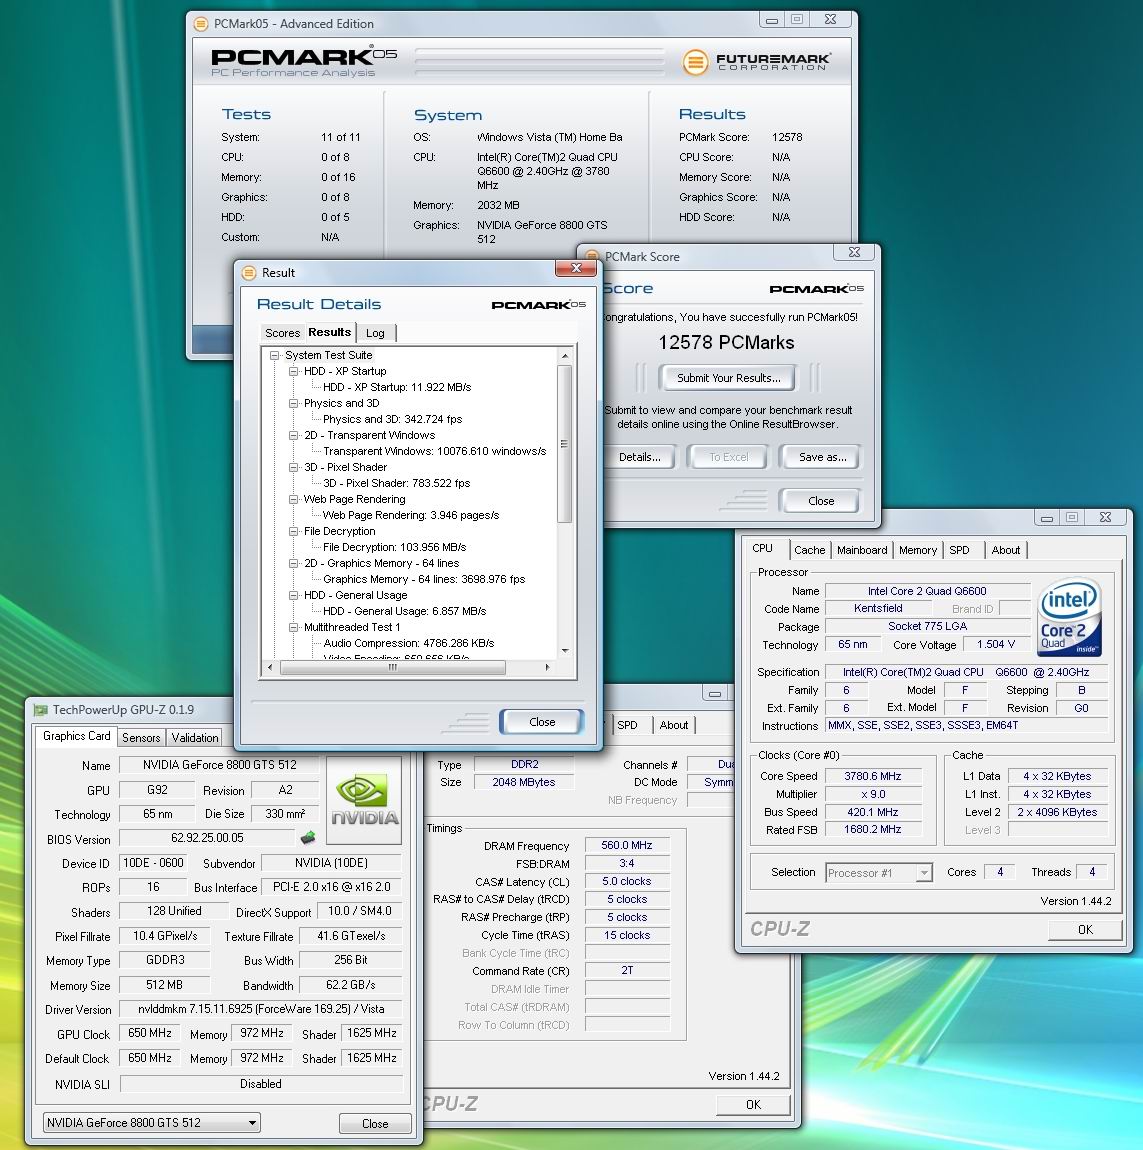Click the Details... button in PCMark Score
The width and height of the screenshot is (1143, 1150).
[x=640, y=458]
